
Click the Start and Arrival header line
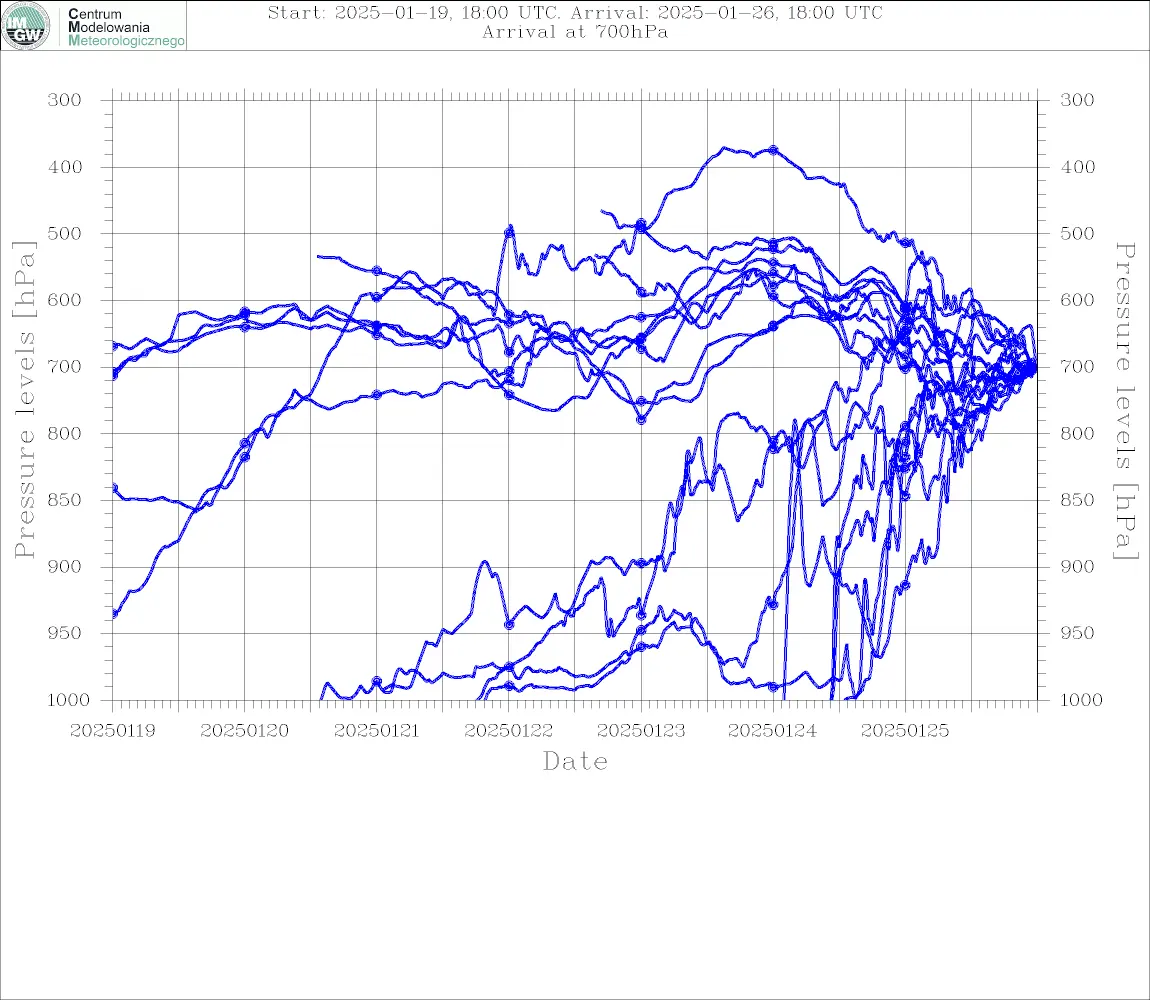575,12
